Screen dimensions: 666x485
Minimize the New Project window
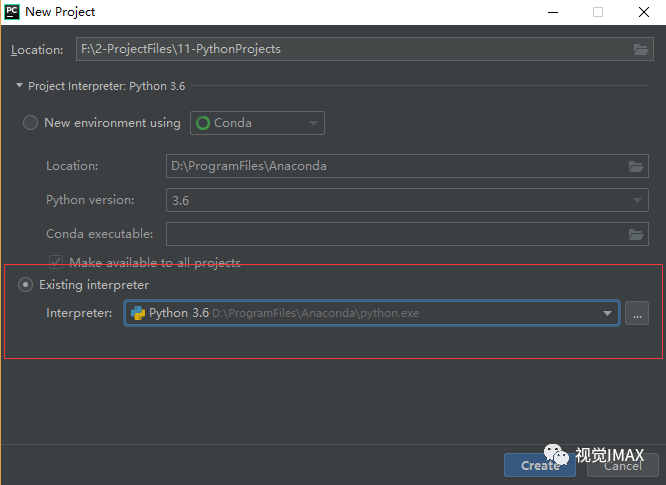pos(553,12)
